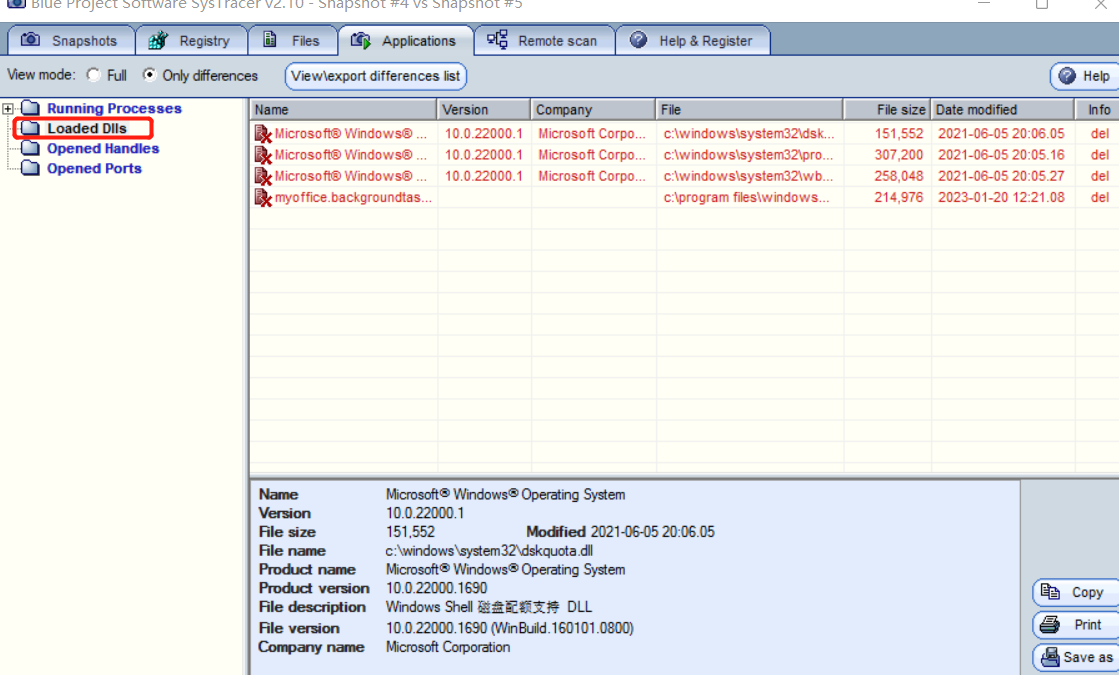Sort by the Date modified column header
Image resolution: width=1119 pixels, height=675 pixels.
tap(1002, 109)
